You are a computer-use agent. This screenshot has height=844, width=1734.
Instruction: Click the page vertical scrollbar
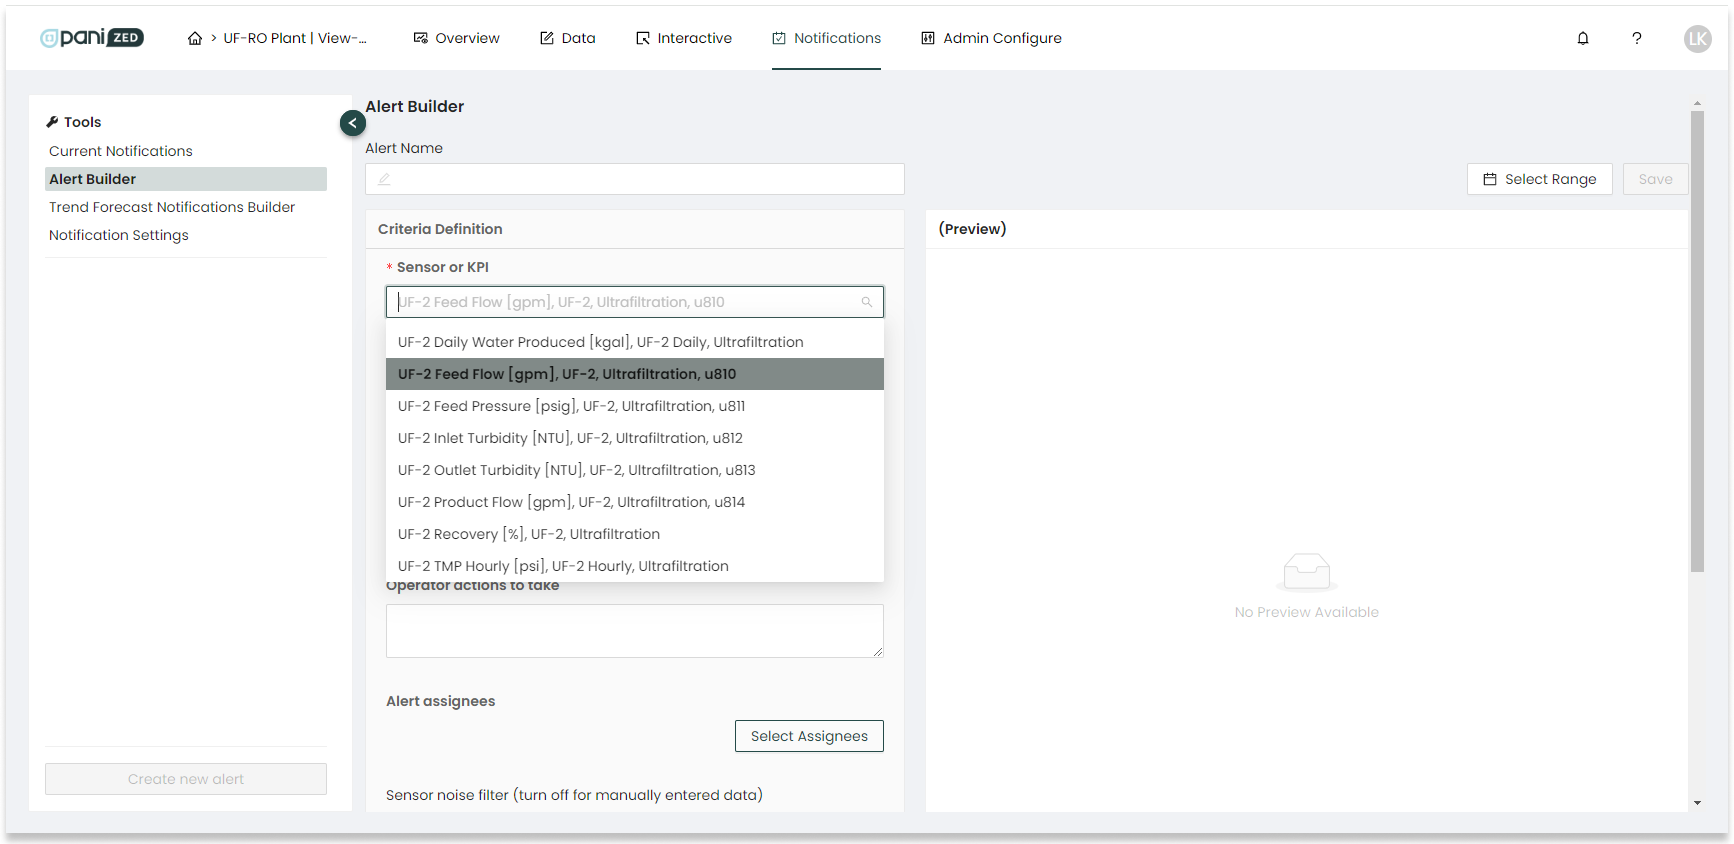tap(1697, 340)
